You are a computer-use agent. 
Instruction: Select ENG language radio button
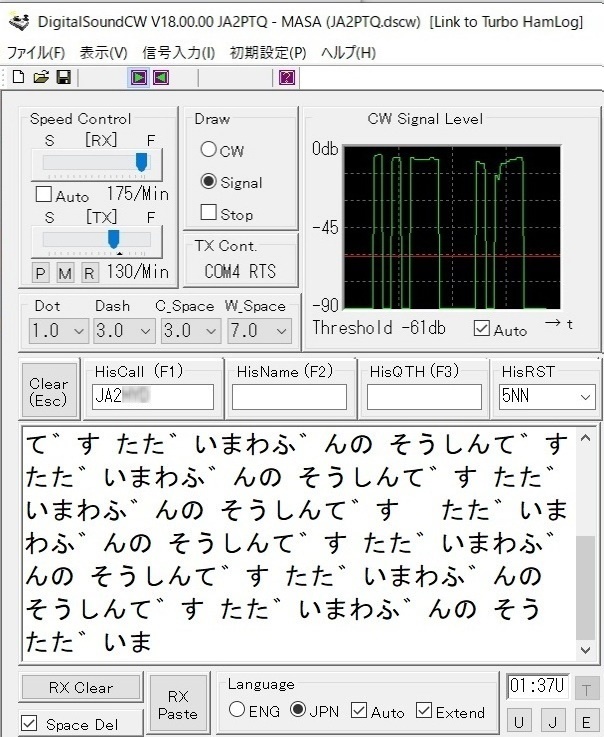[237, 709]
